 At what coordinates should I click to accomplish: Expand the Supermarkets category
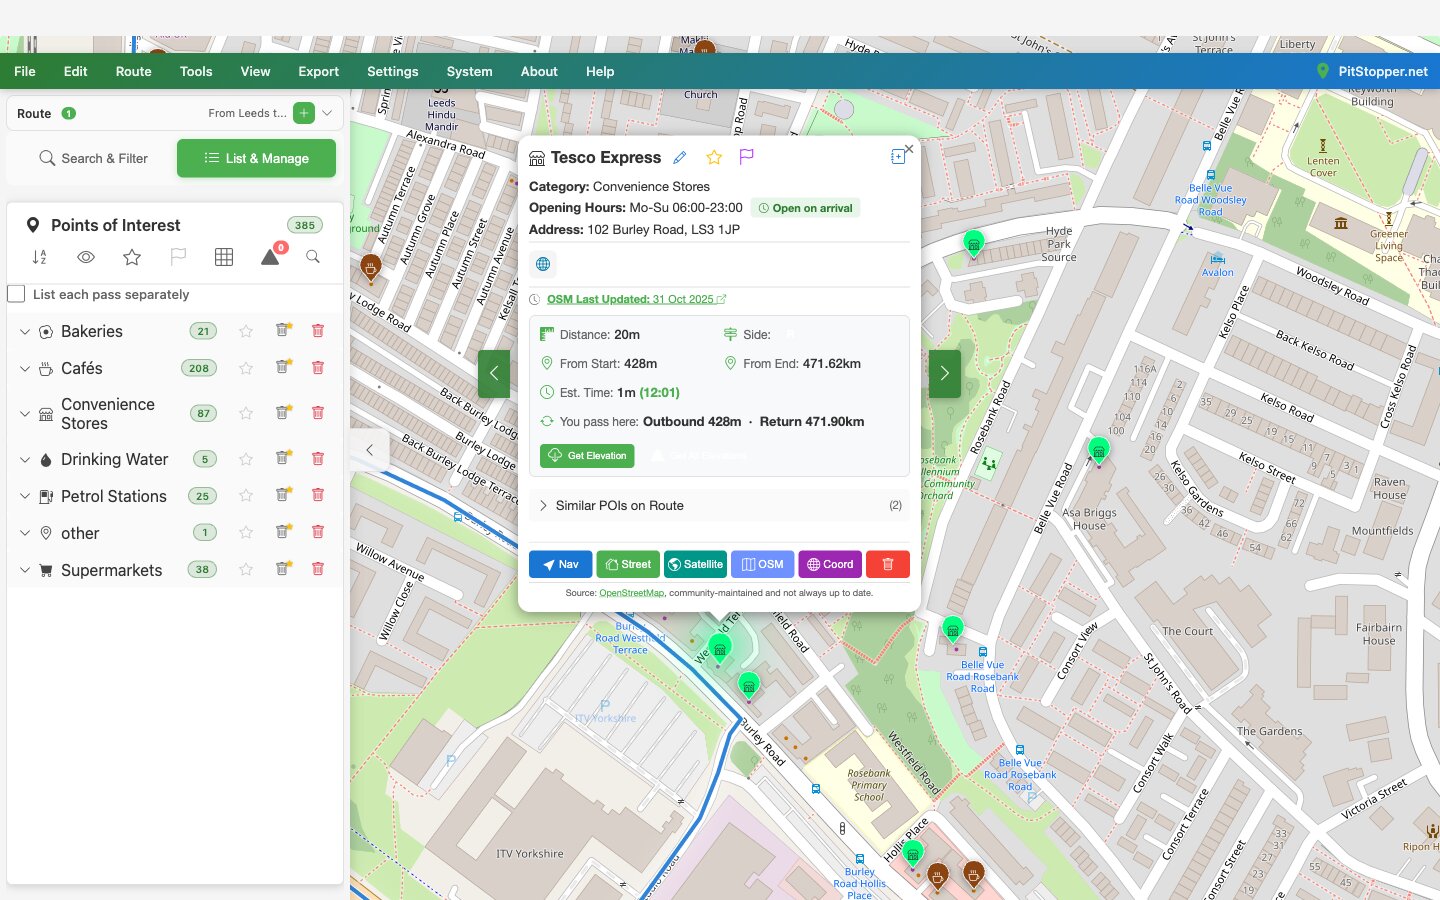(25, 571)
